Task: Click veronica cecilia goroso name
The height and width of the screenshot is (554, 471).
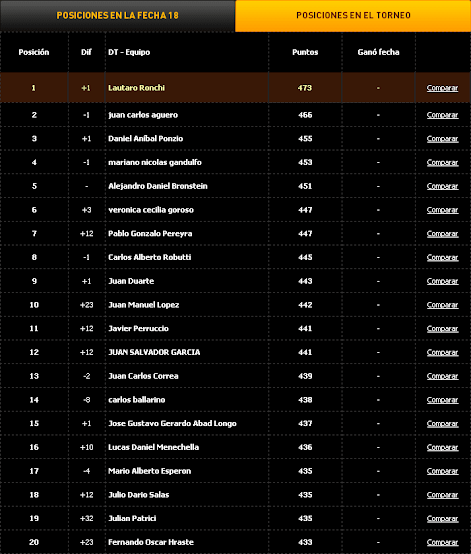Action: coord(151,210)
